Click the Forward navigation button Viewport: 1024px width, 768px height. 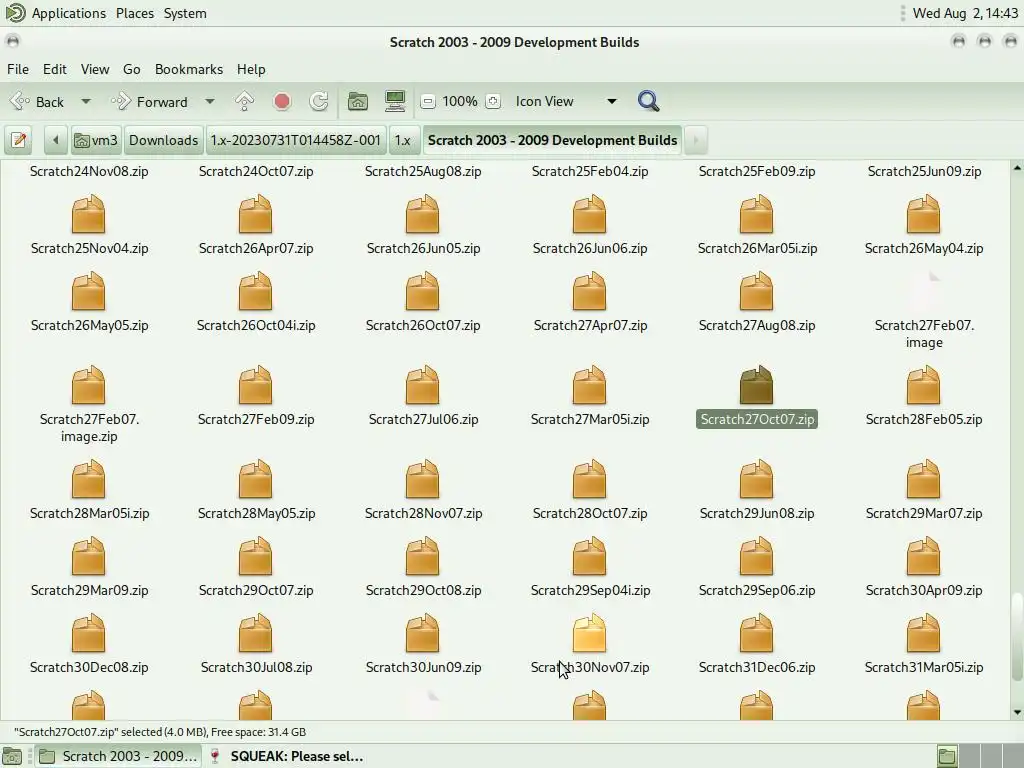point(150,101)
